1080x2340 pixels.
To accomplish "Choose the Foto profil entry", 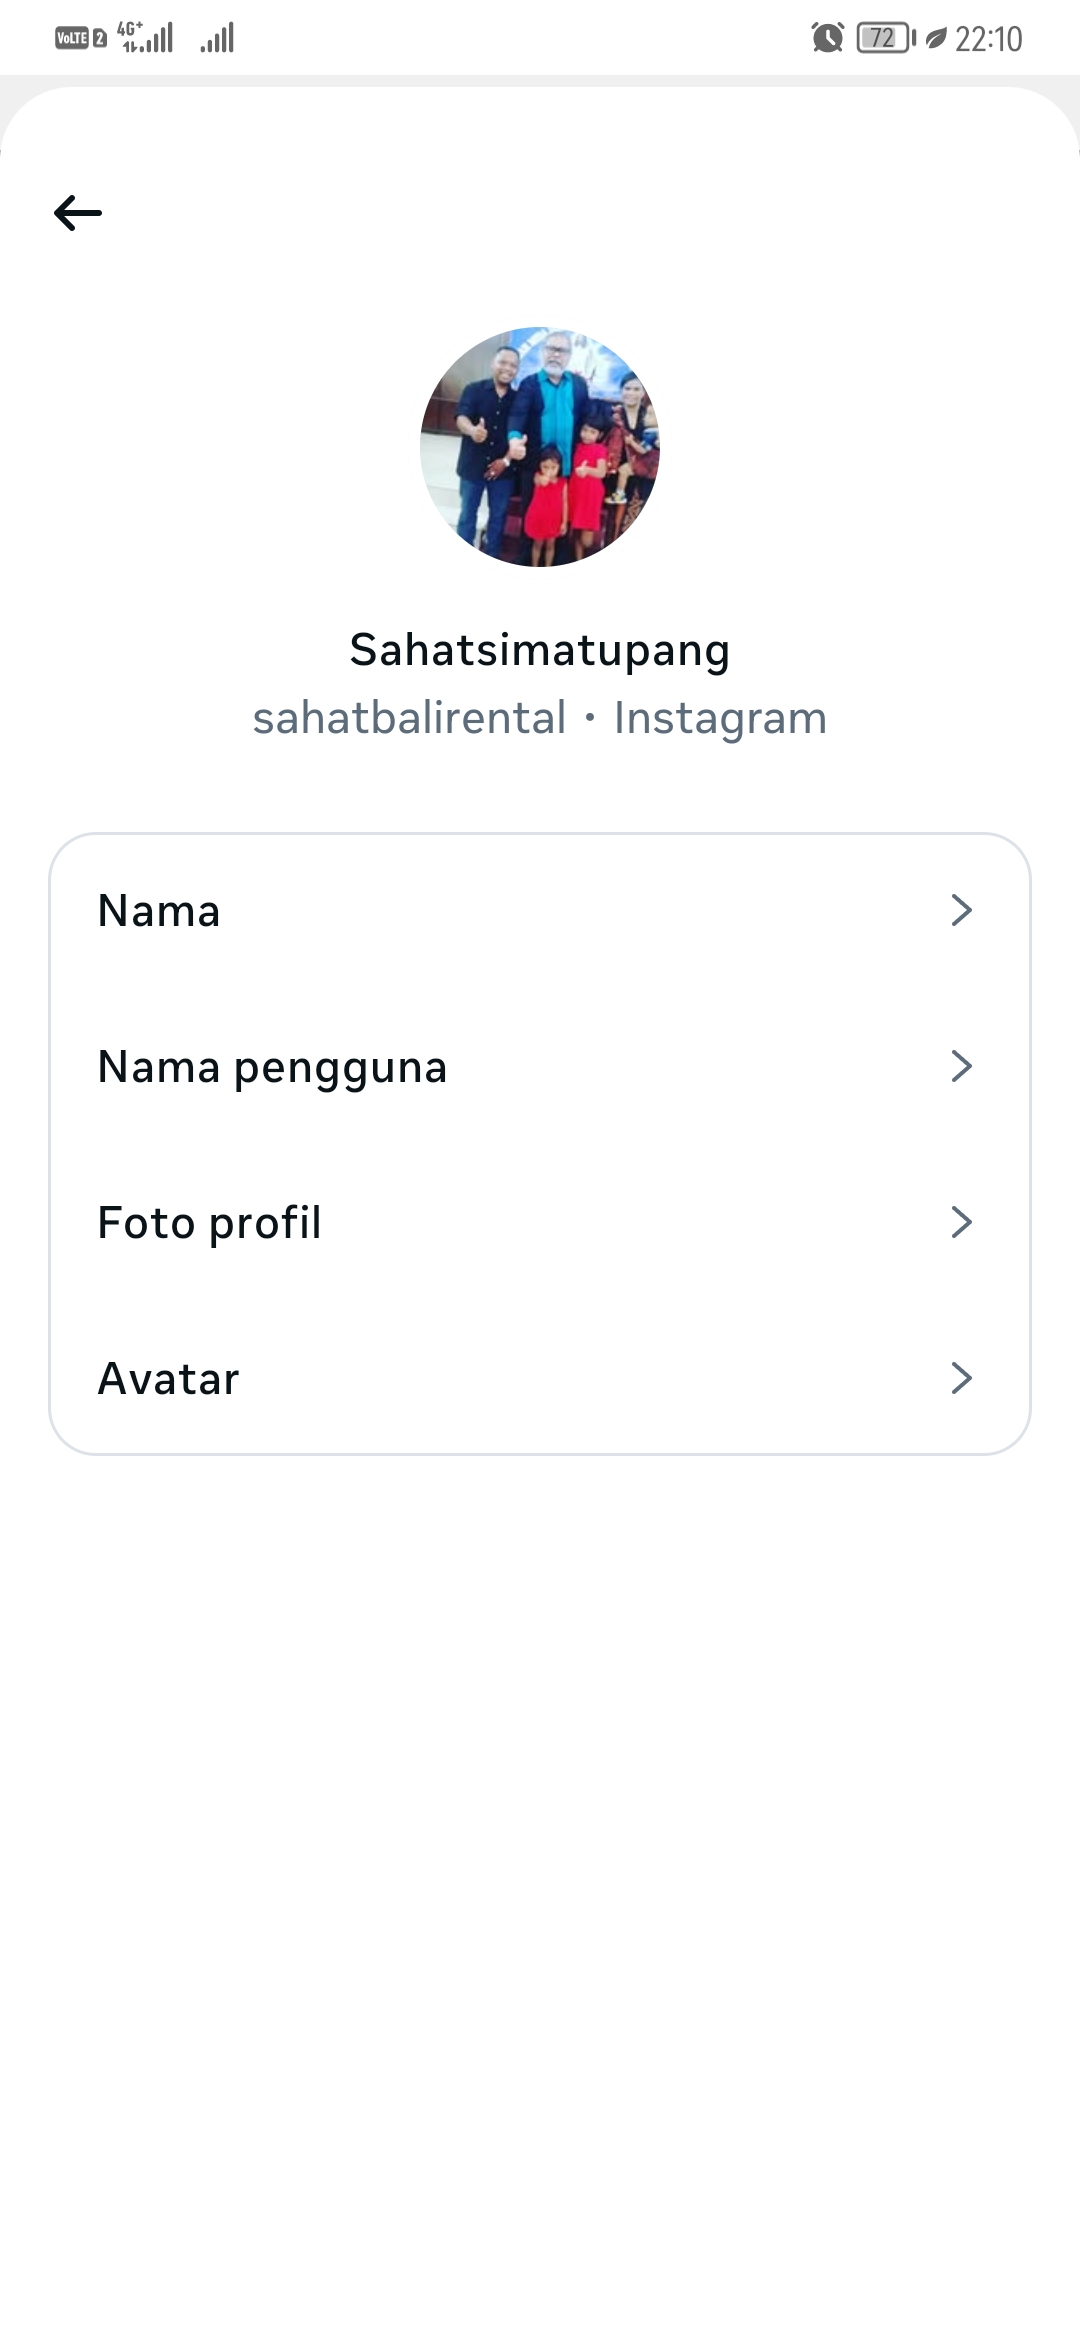I will coord(209,1223).
